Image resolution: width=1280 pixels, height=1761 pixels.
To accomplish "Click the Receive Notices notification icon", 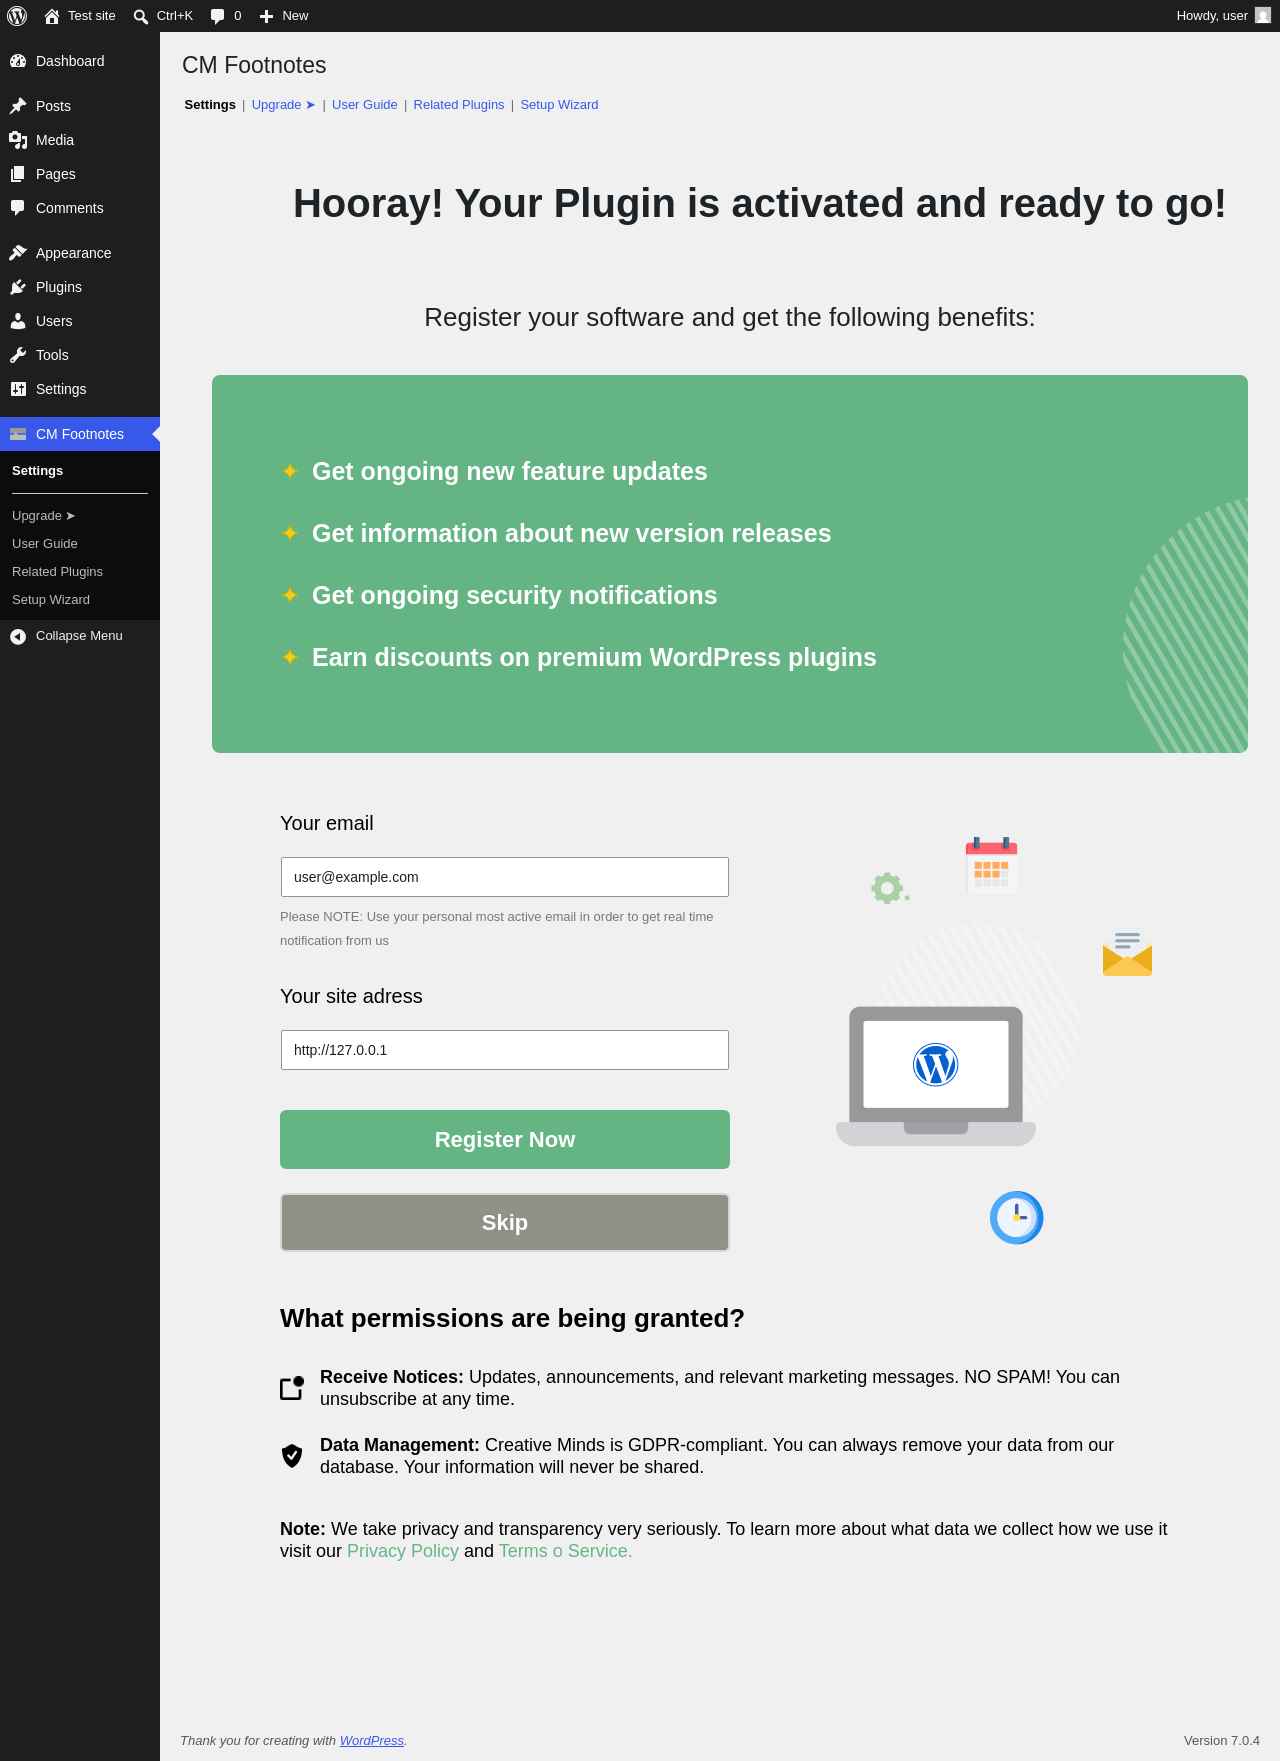I will 292,1388.
